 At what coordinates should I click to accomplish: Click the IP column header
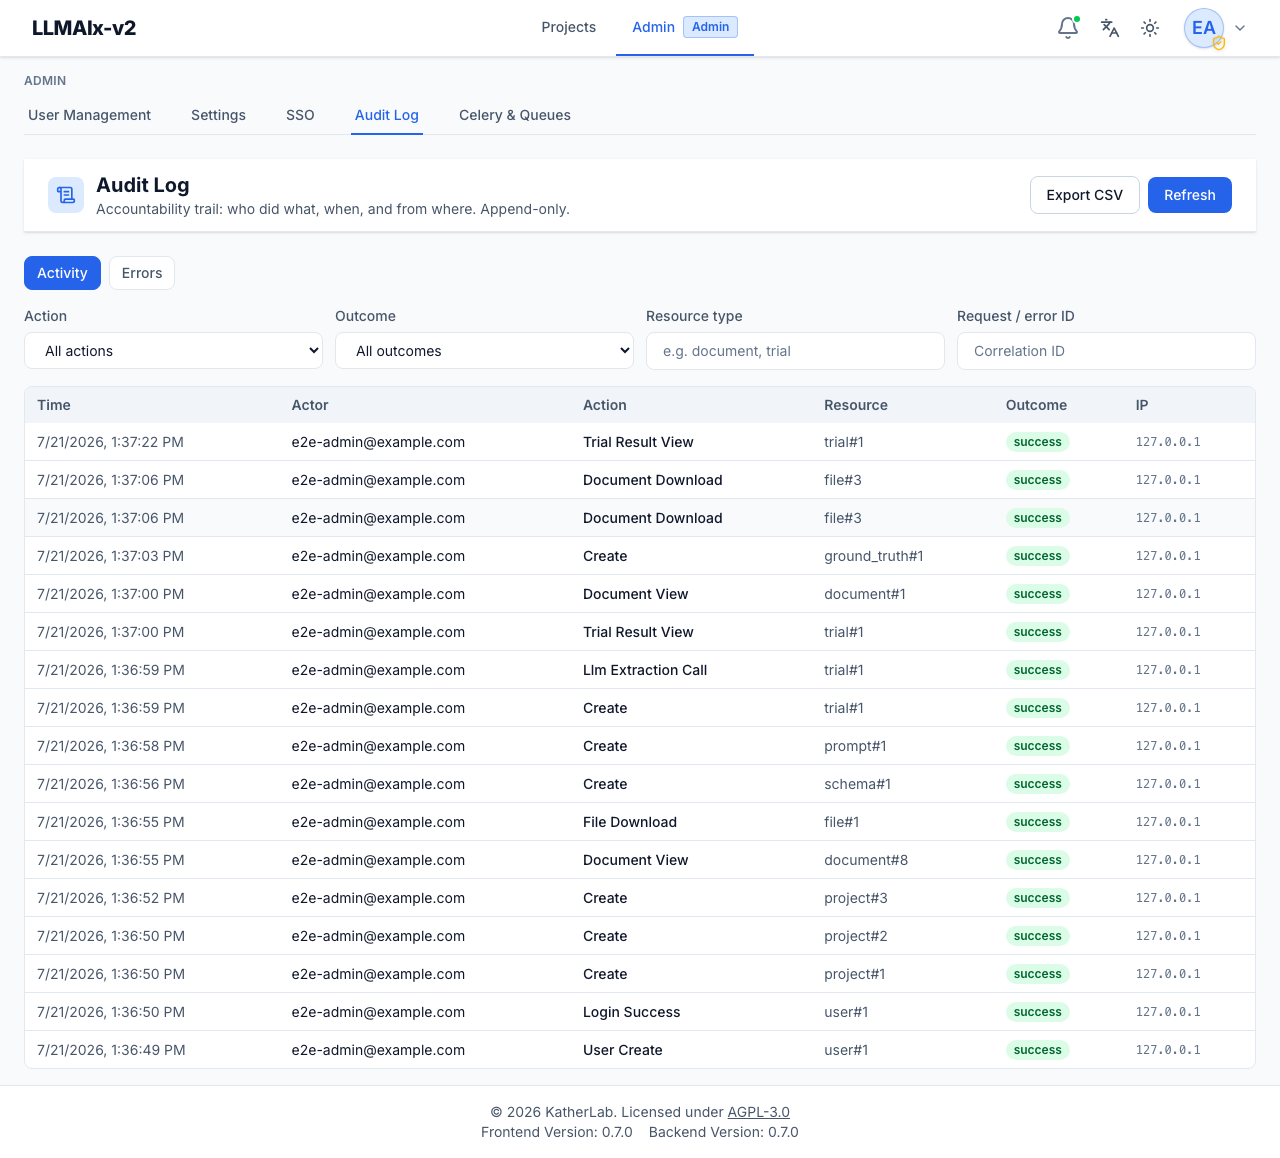(x=1142, y=405)
